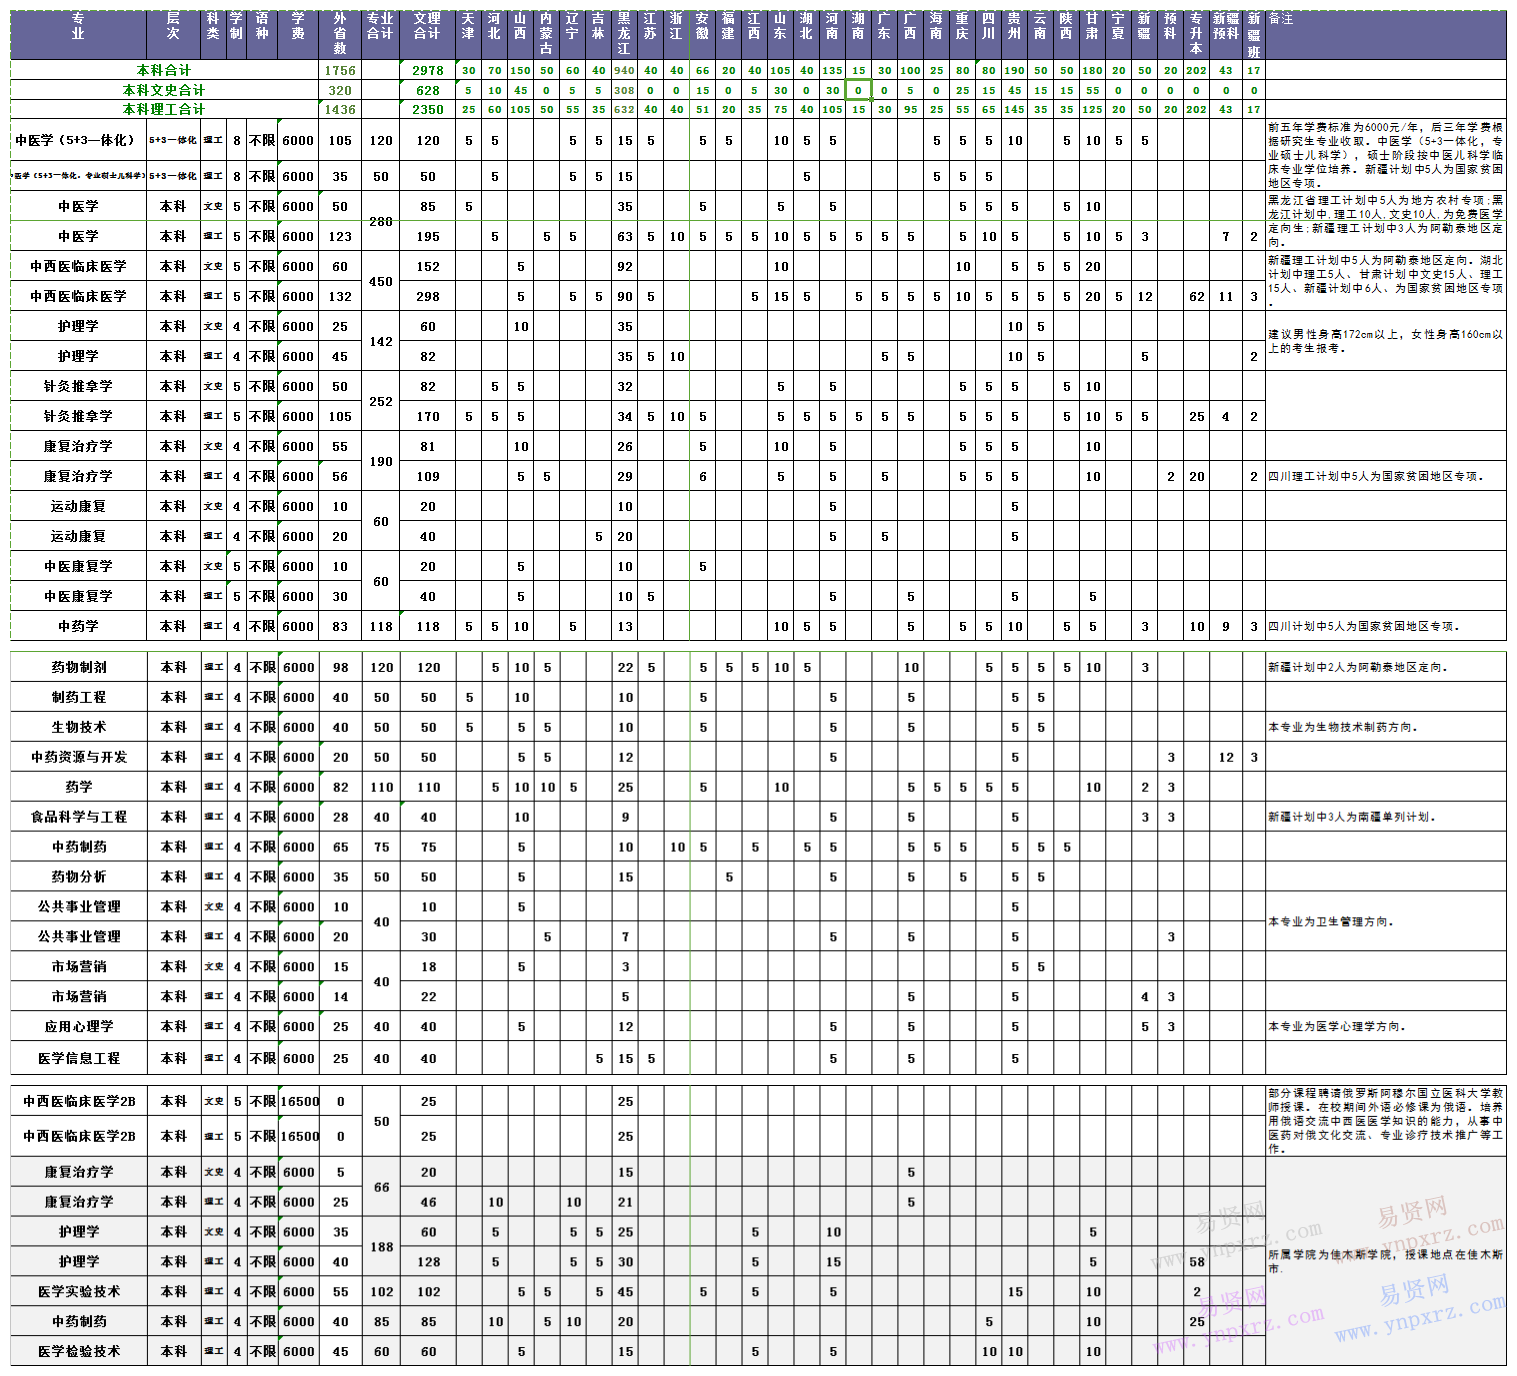Select the 药物制剂 major cell
This screenshot has height=1376, width=1517.
point(79,667)
